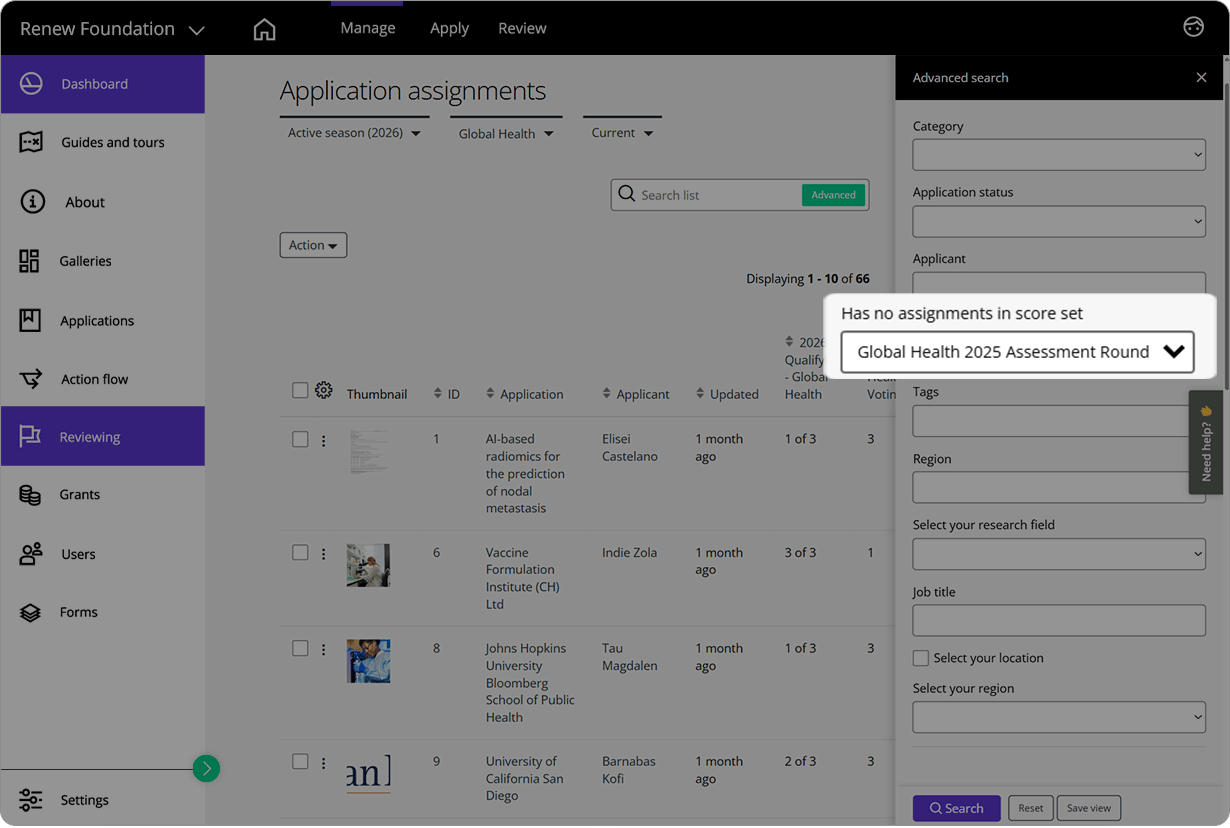1230x828 pixels.
Task: Click the Users people icon
Action: coord(31,553)
